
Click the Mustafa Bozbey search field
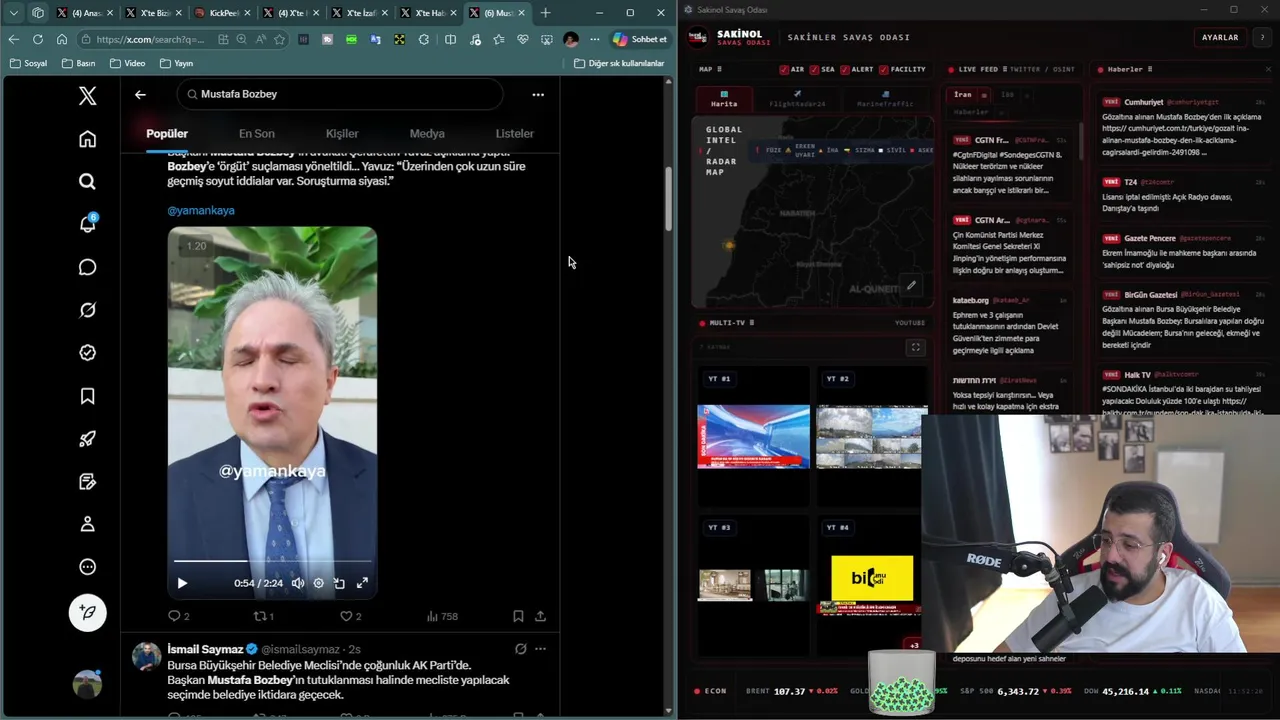[340, 94]
